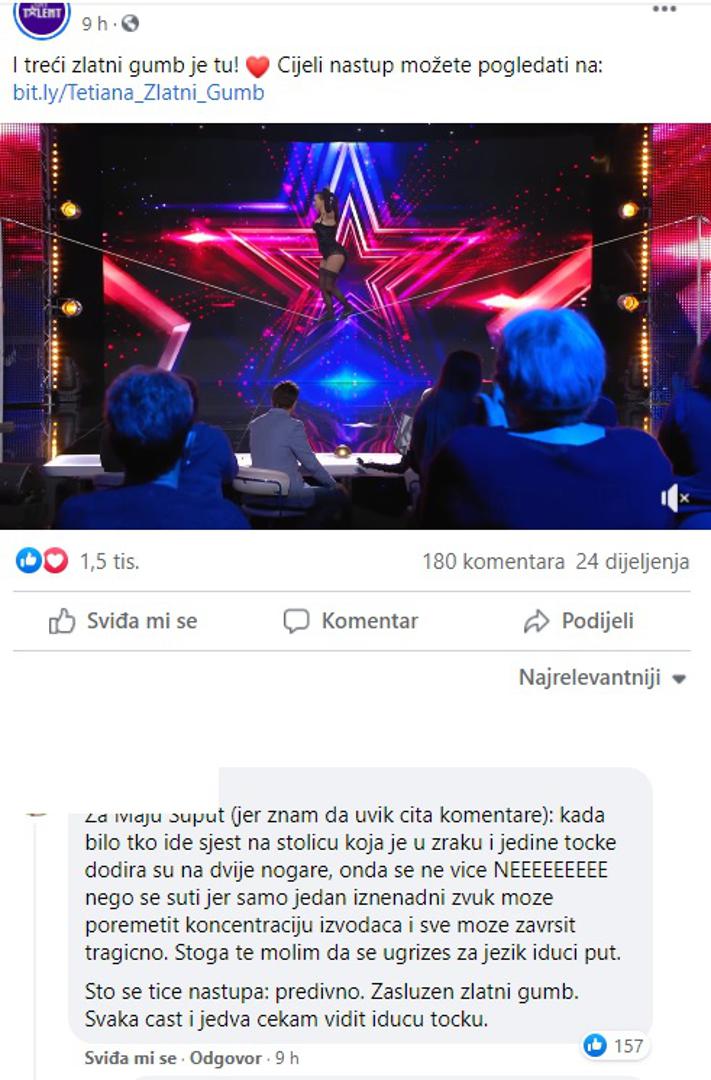Click the blue like reaction icon
The width and height of the screenshot is (711, 1080).
pyautogui.click(x=28, y=561)
